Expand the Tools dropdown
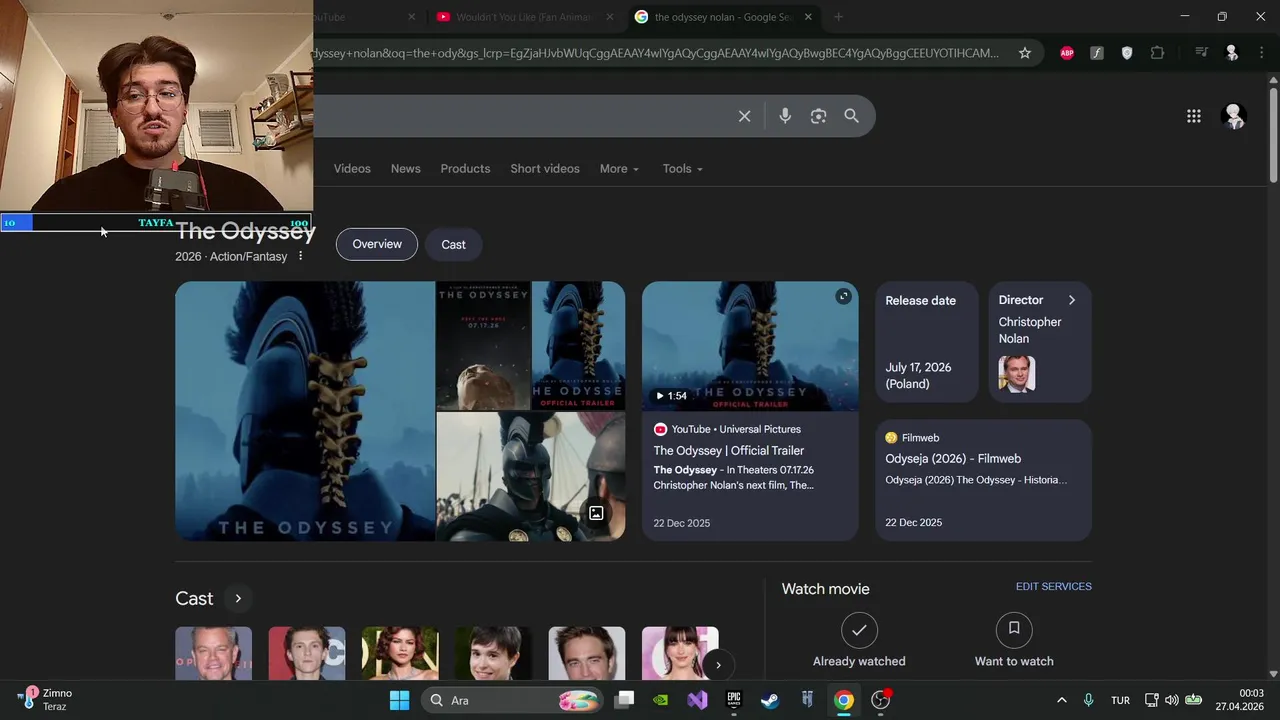The height and width of the screenshot is (720, 1280). click(682, 169)
